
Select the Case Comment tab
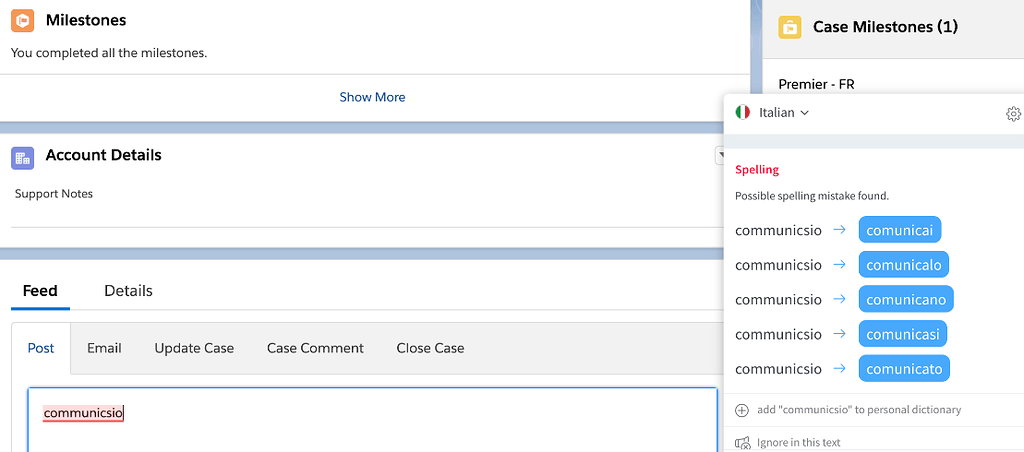point(315,348)
